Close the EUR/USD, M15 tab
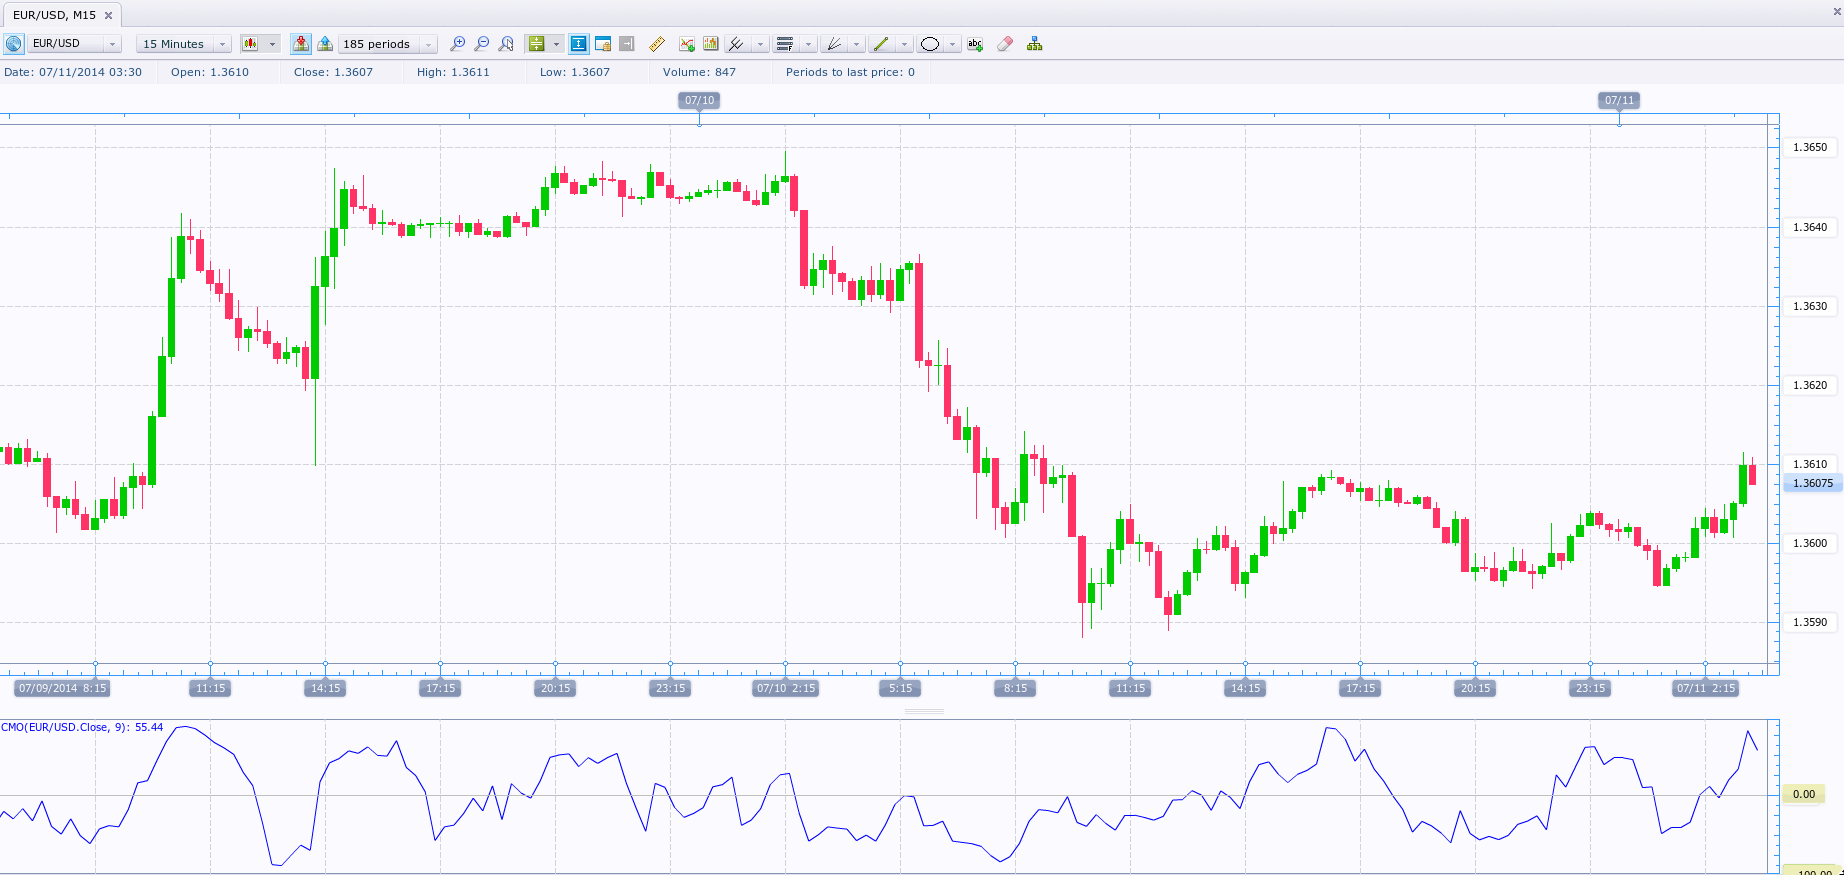Screen dimensions: 1844x875 coord(109,16)
